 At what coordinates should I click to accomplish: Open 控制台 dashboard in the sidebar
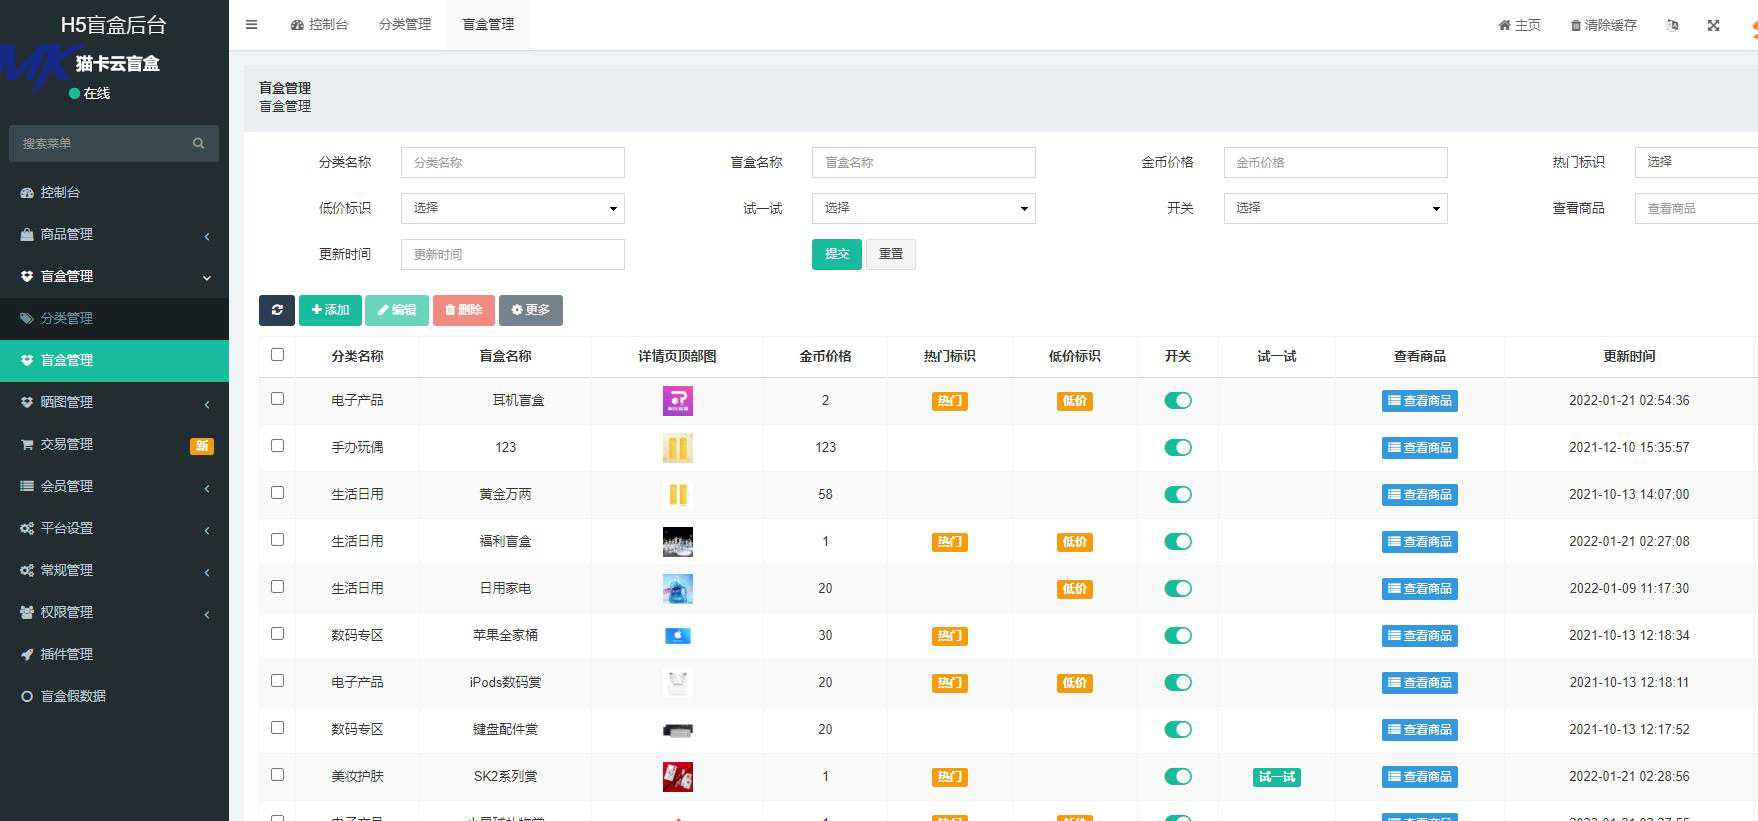tap(114, 192)
